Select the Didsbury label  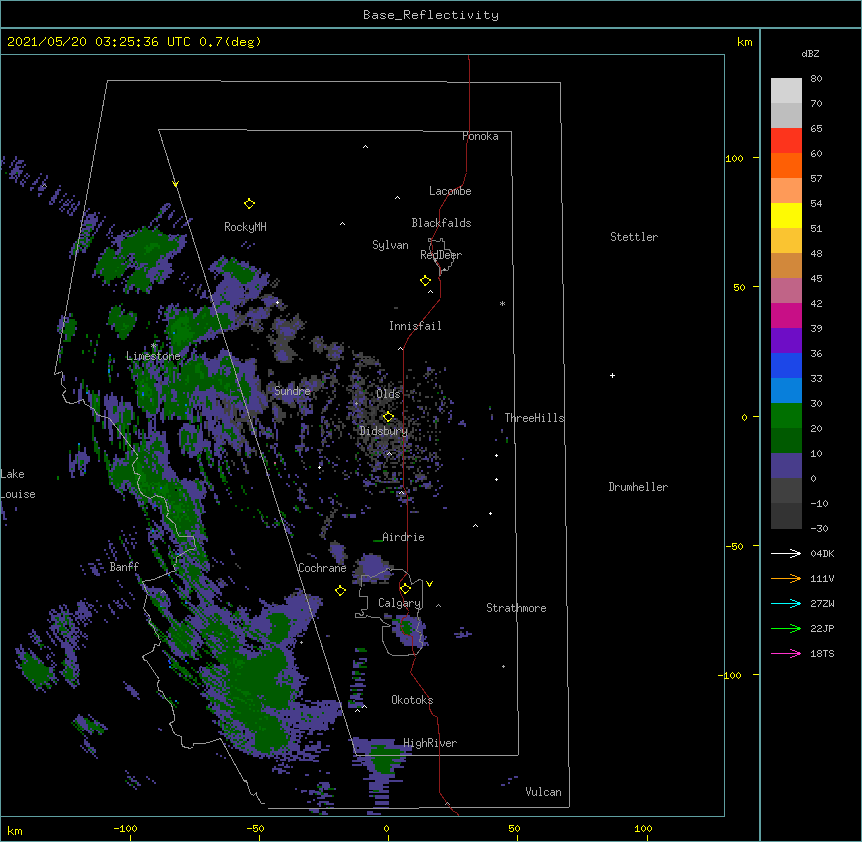[x=384, y=431]
